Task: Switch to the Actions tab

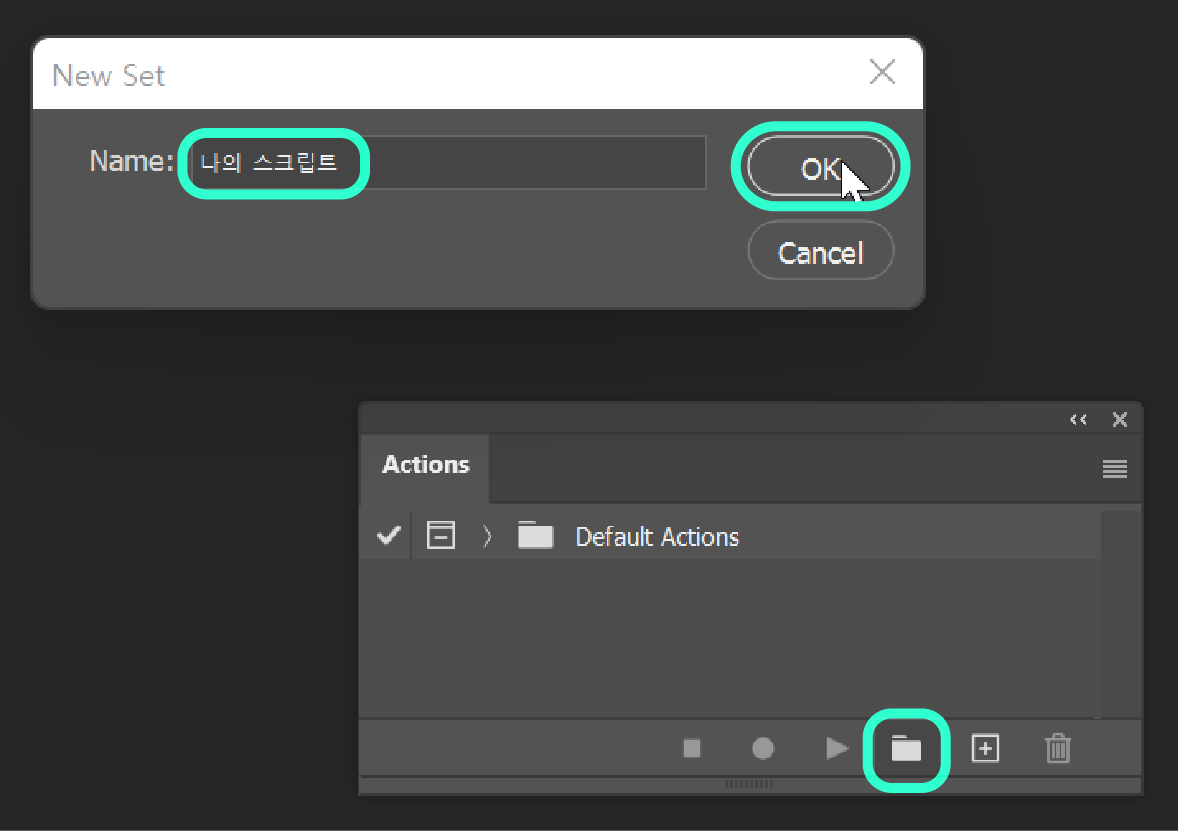Action: [x=426, y=465]
